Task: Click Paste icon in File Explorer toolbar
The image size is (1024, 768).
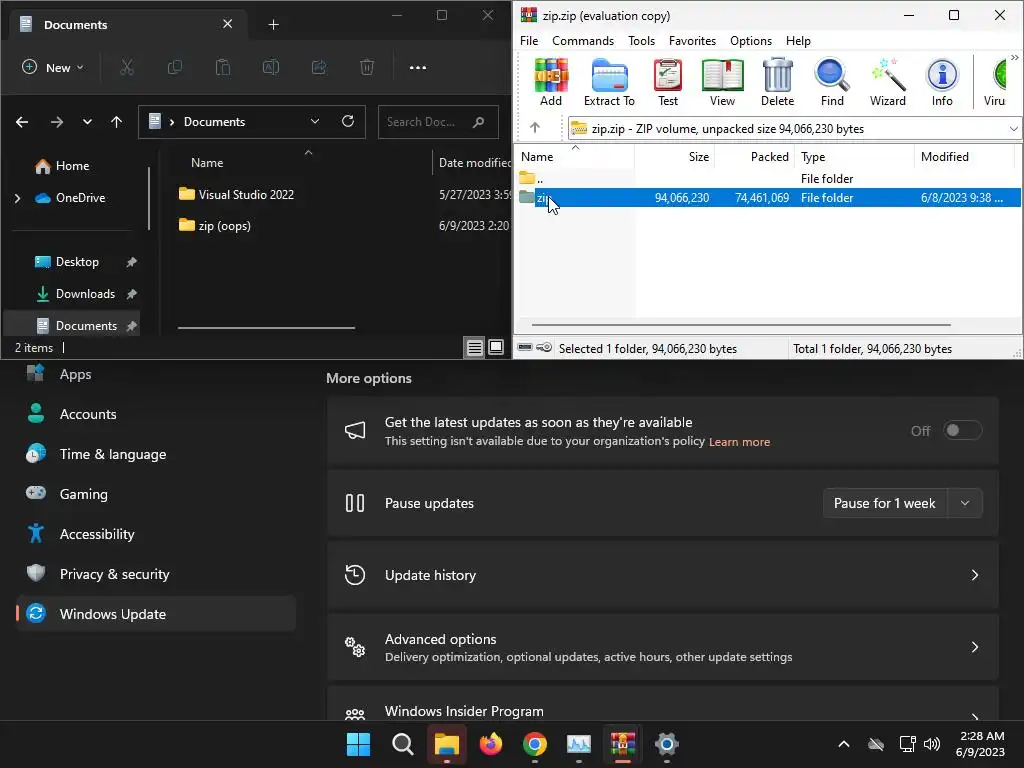Action: [223, 67]
